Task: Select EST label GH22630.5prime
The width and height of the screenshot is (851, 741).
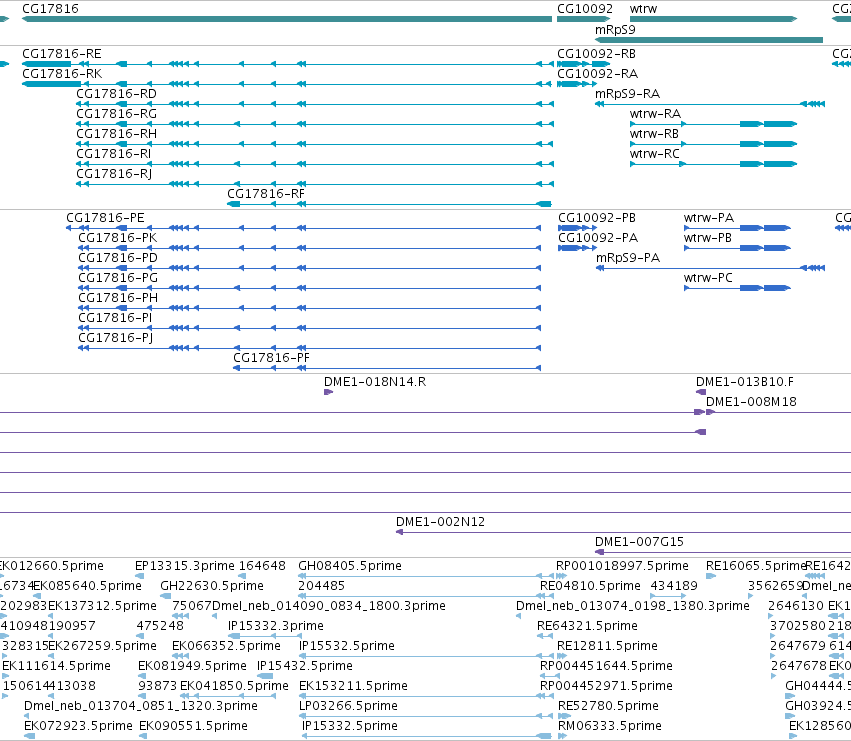Action: [x=212, y=586]
